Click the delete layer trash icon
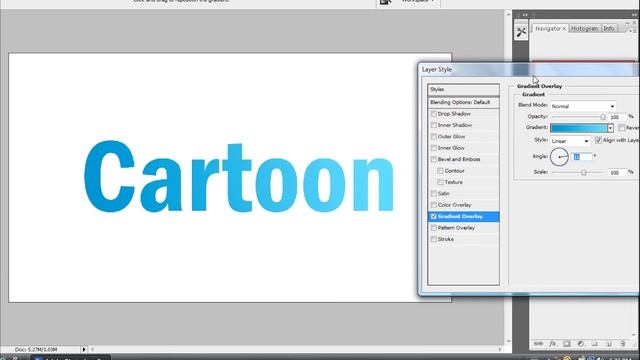 622,344
